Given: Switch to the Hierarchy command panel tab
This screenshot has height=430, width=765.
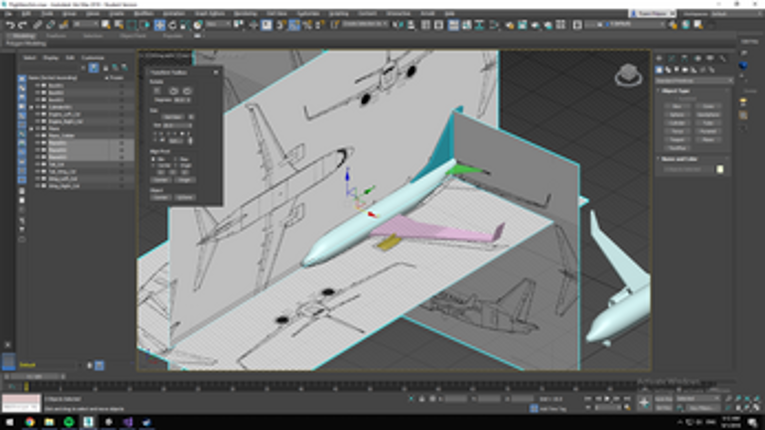Looking at the screenshot, I should [684, 58].
